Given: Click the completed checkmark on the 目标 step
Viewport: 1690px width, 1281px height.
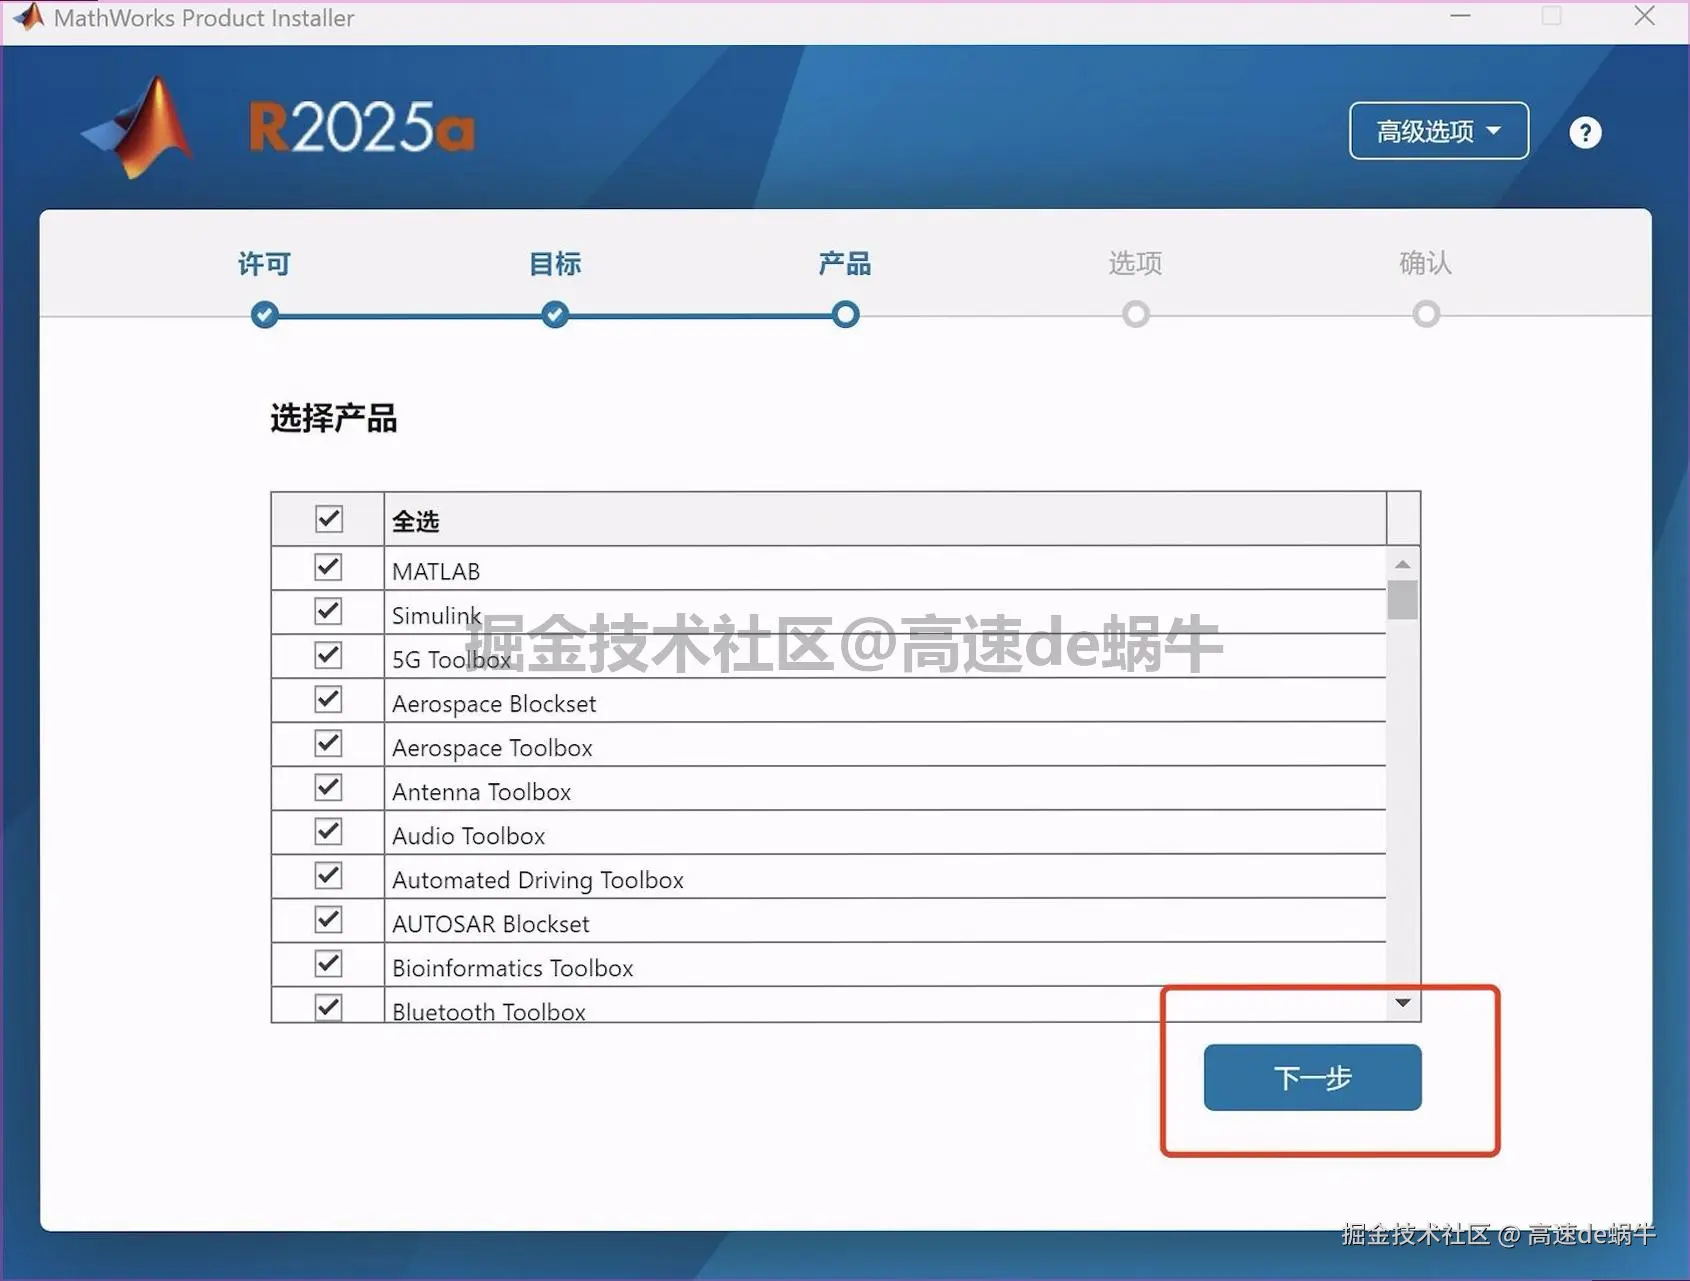Looking at the screenshot, I should (x=554, y=314).
